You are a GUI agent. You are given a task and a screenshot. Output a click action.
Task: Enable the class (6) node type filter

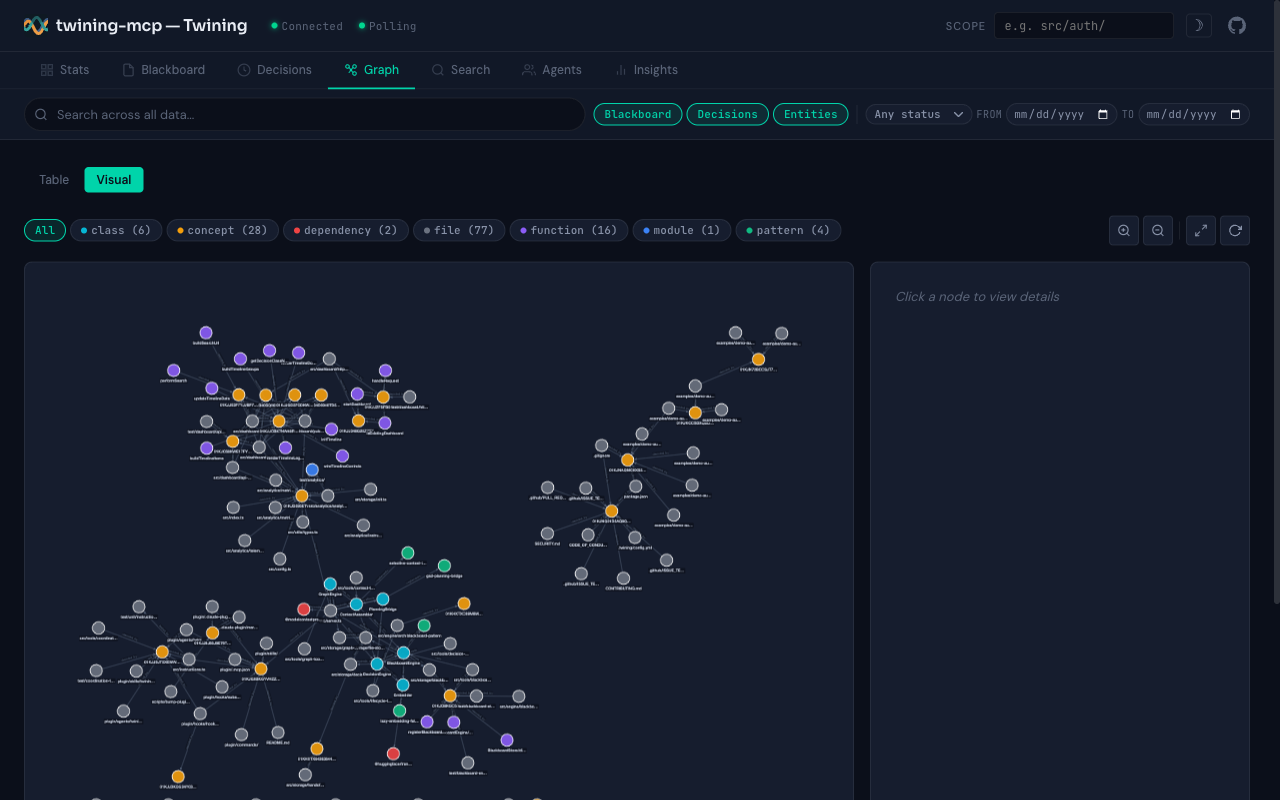(115, 230)
